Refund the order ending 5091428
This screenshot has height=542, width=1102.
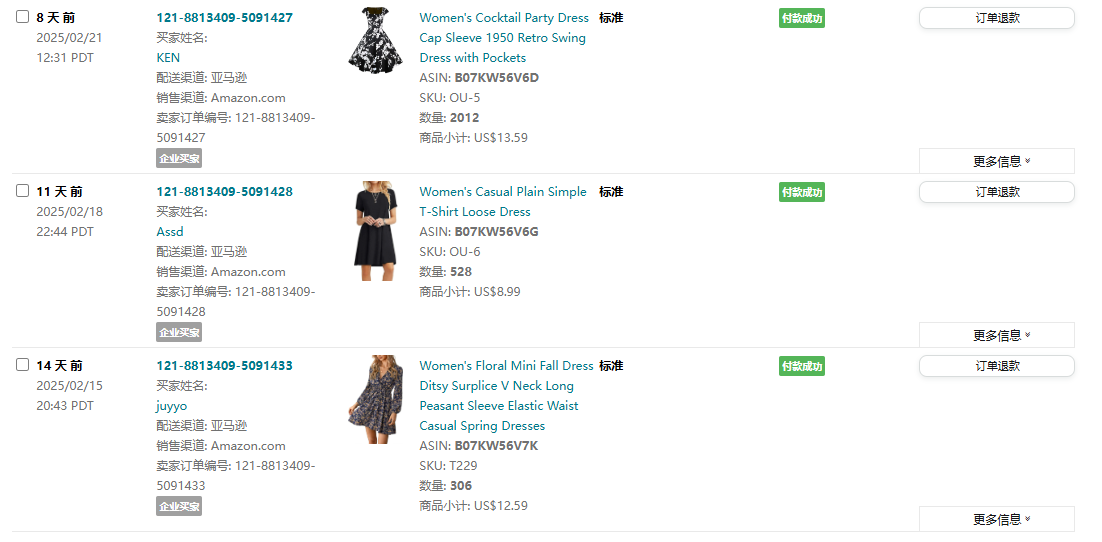[996, 192]
